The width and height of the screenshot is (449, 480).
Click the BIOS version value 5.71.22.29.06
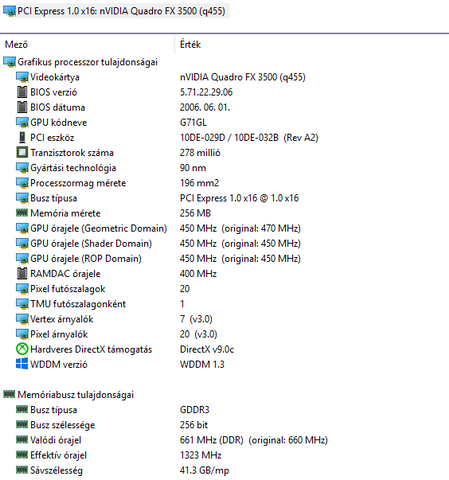click(206, 92)
